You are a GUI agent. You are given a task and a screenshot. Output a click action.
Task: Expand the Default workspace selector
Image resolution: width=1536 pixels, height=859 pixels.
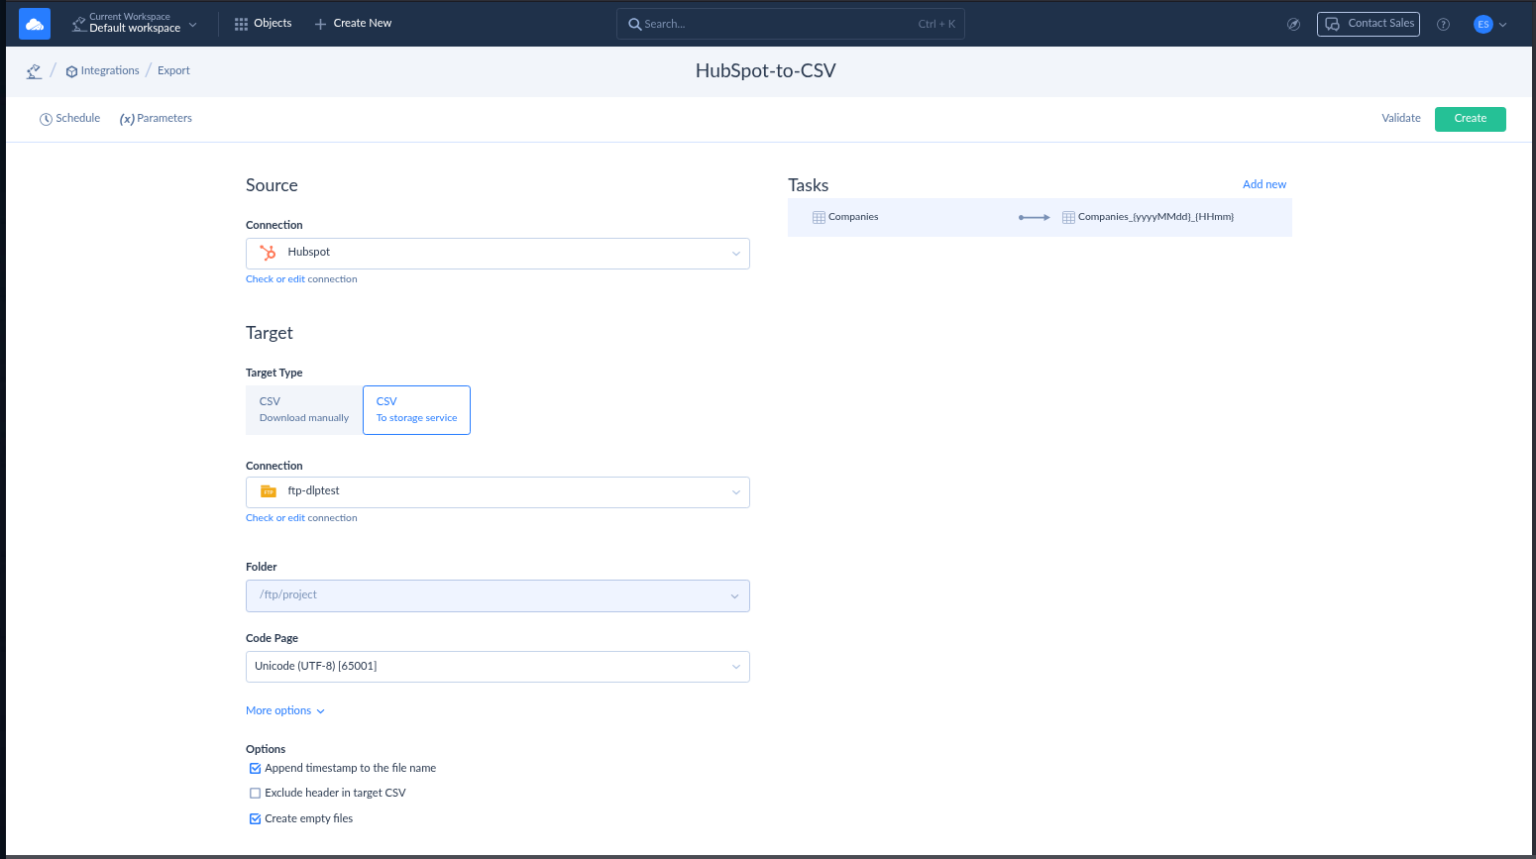[x=135, y=22]
